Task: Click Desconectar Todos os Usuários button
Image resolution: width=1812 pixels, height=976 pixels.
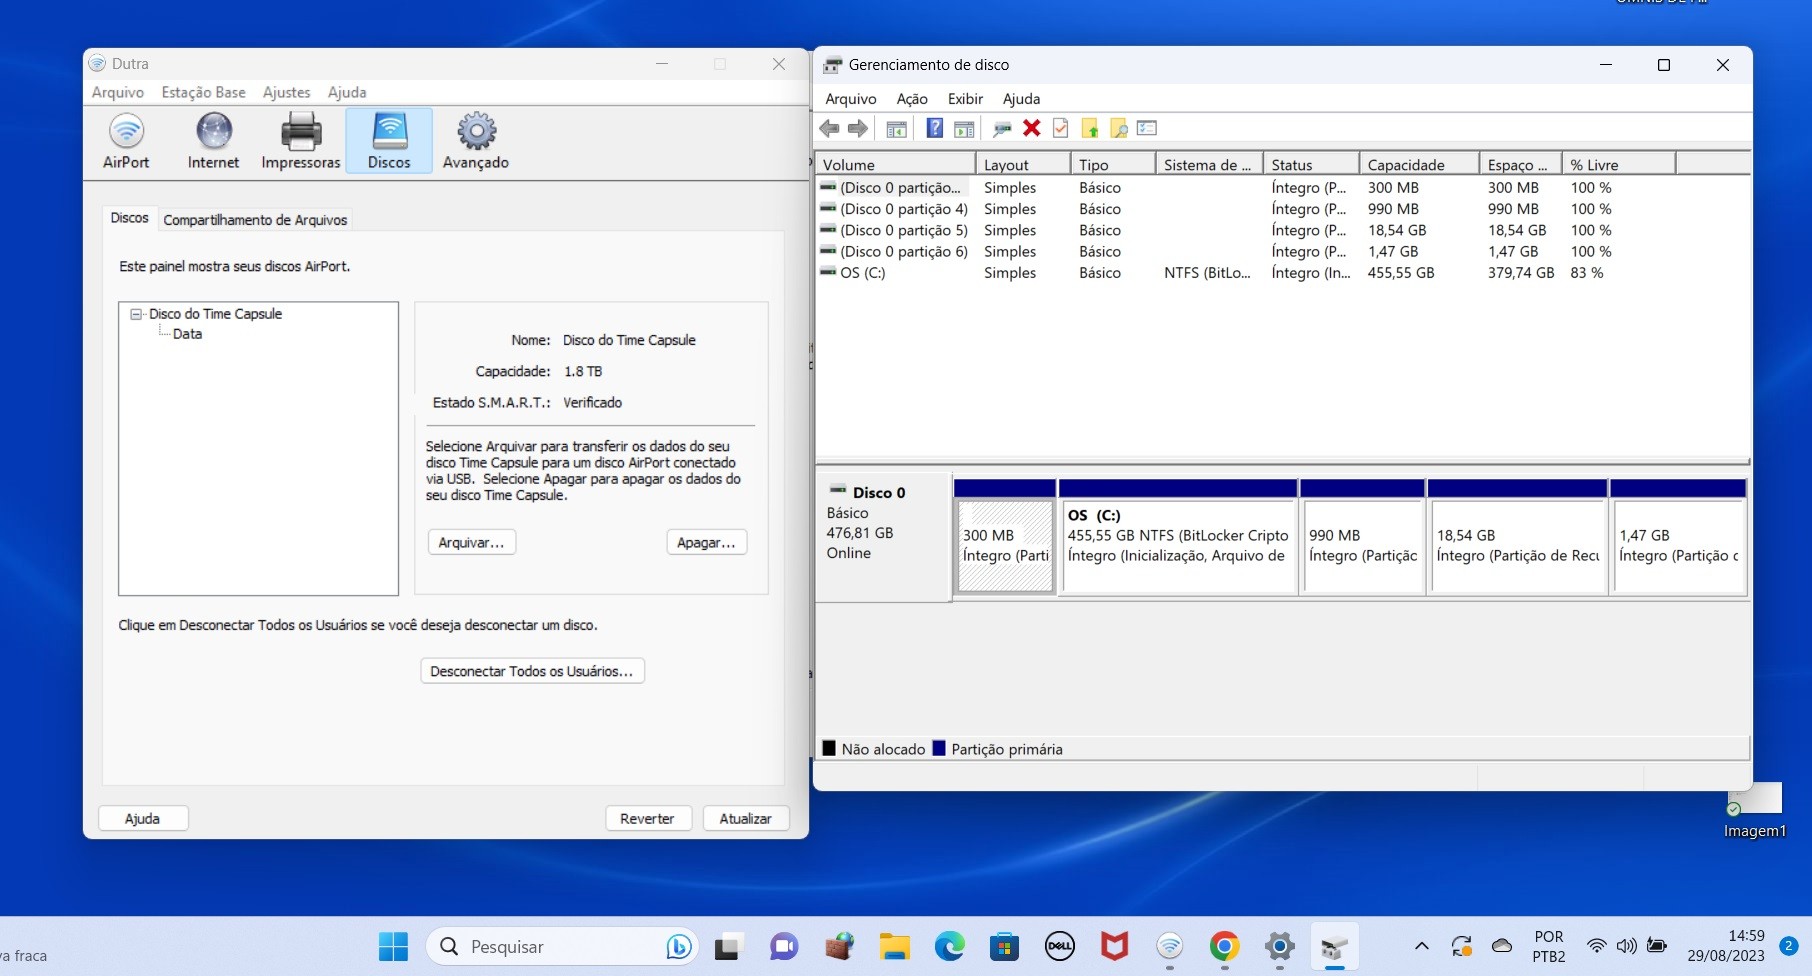Action: click(x=532, y=670)
